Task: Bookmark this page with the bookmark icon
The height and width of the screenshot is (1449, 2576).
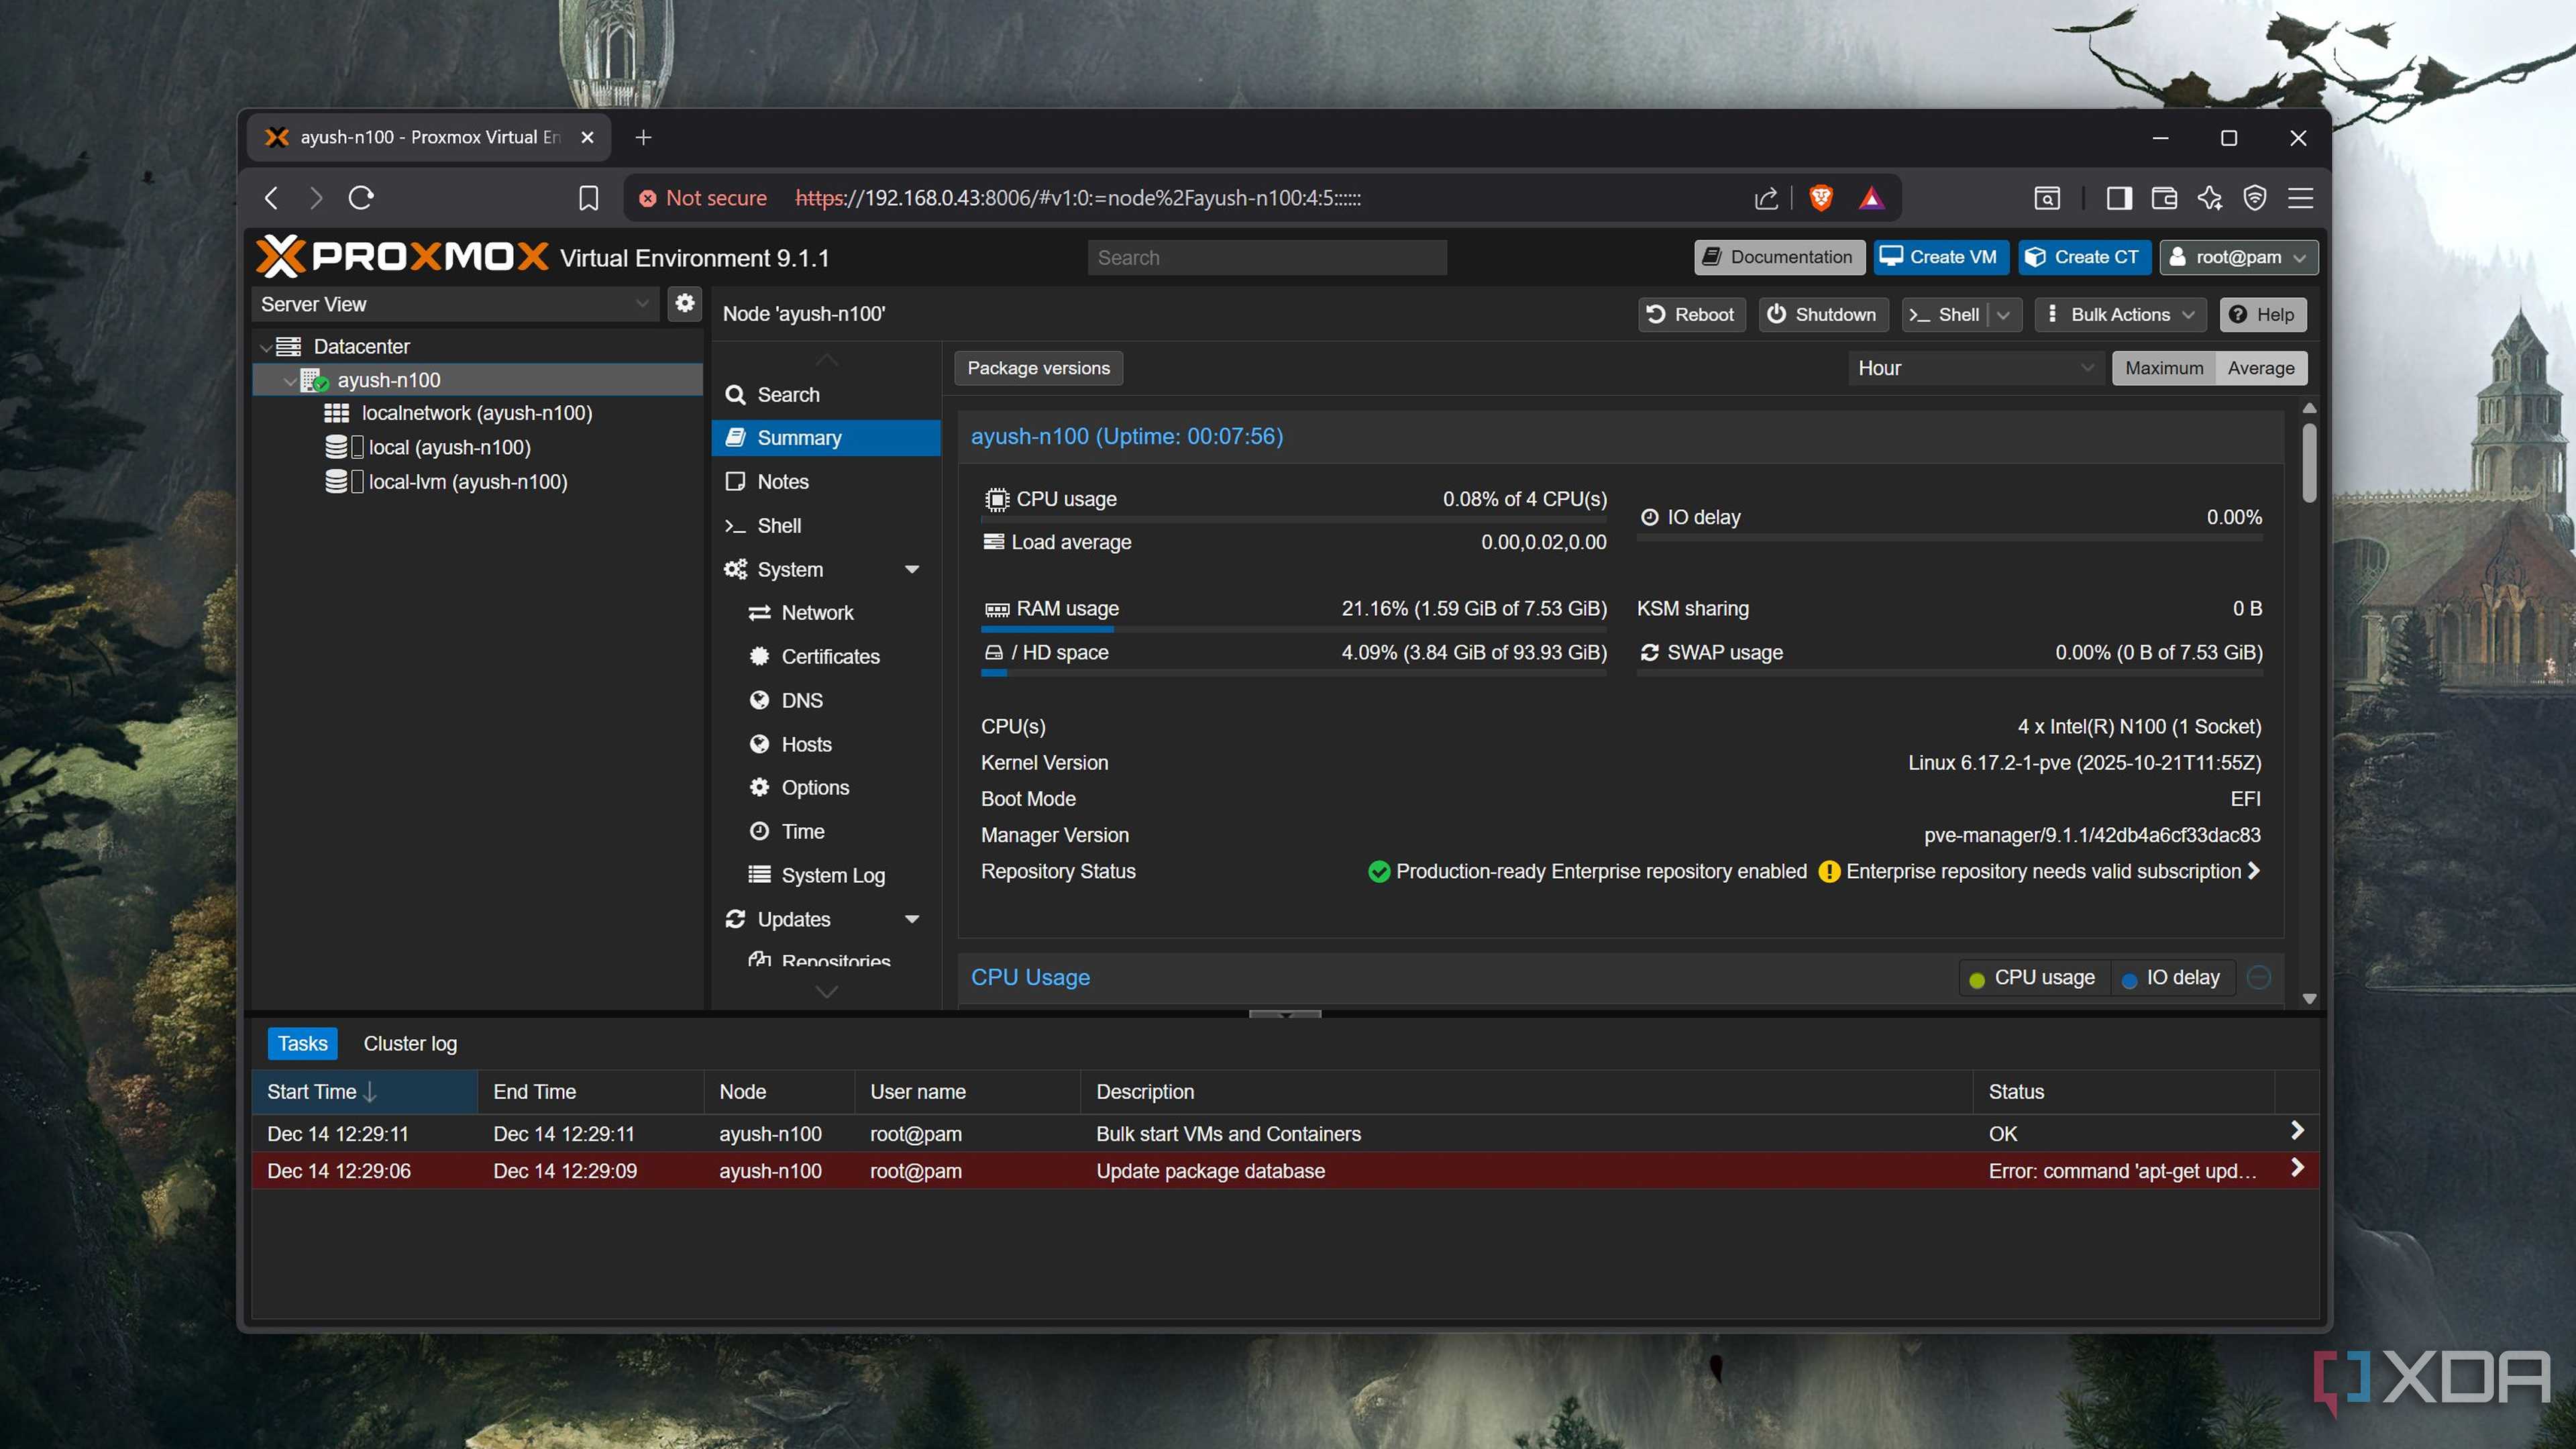Action: (x=588, y=198)
